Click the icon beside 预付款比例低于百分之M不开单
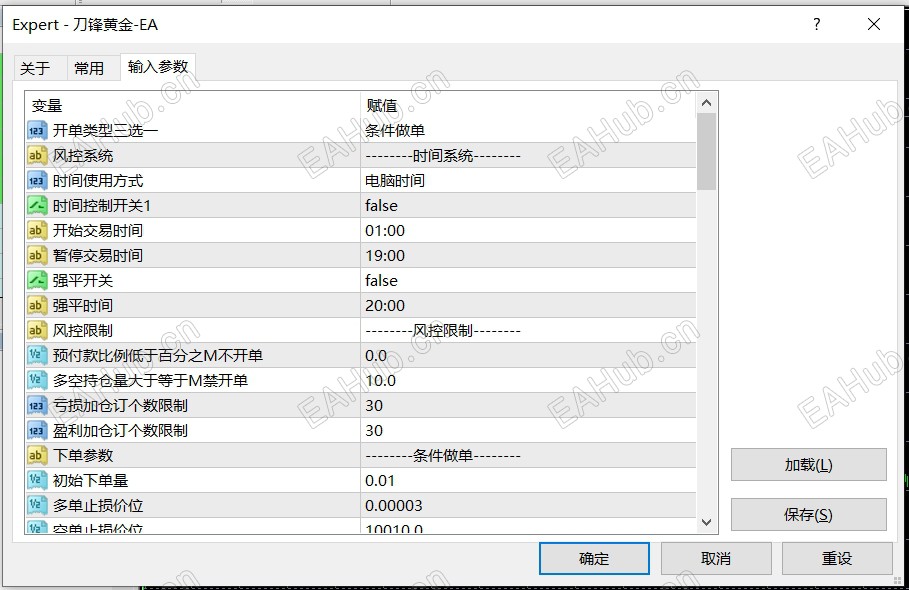 [37, 355]
